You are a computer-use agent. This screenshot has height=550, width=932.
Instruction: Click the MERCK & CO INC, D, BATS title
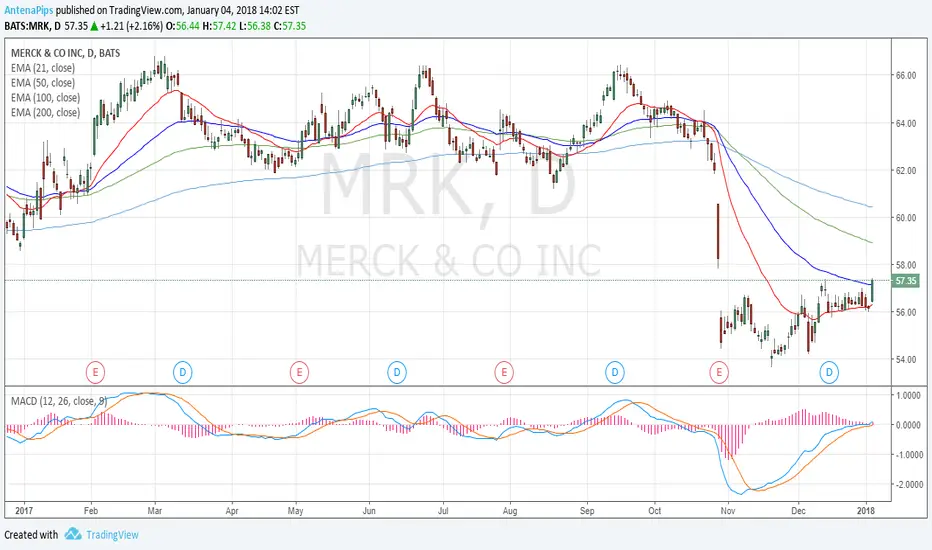coord(65,53)
